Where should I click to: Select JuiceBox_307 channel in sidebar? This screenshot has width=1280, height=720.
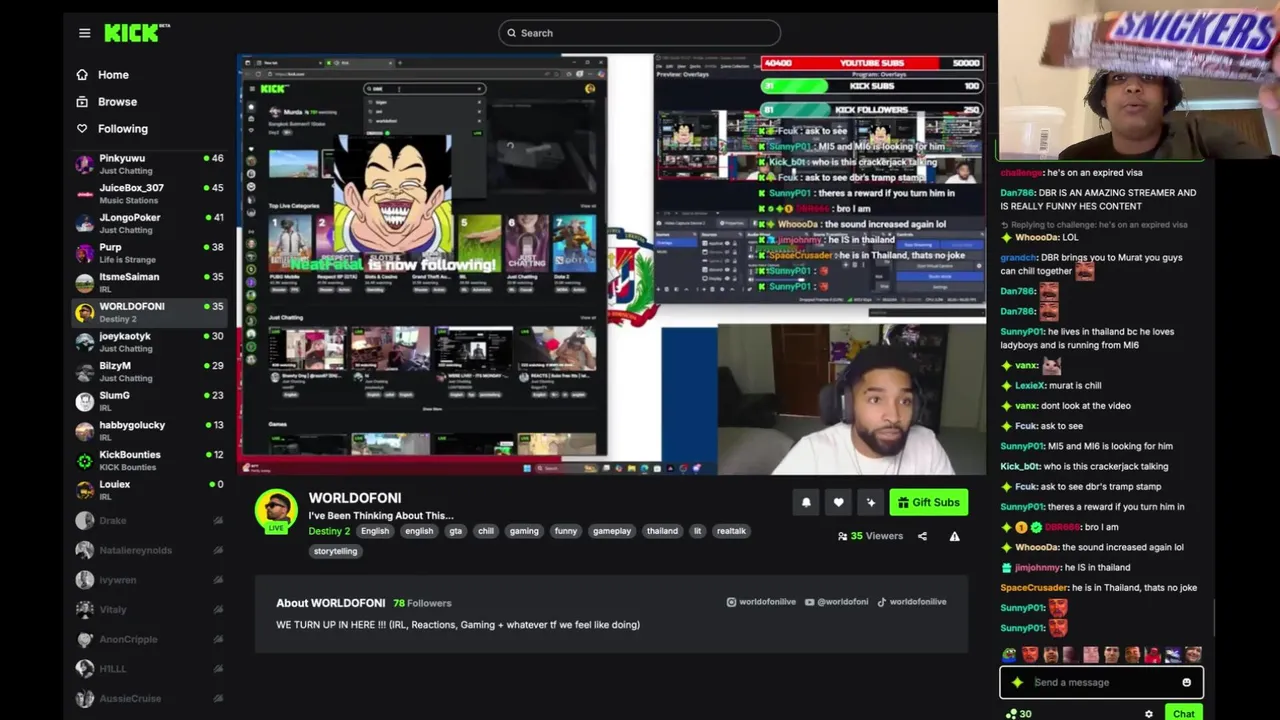(150, 194)
